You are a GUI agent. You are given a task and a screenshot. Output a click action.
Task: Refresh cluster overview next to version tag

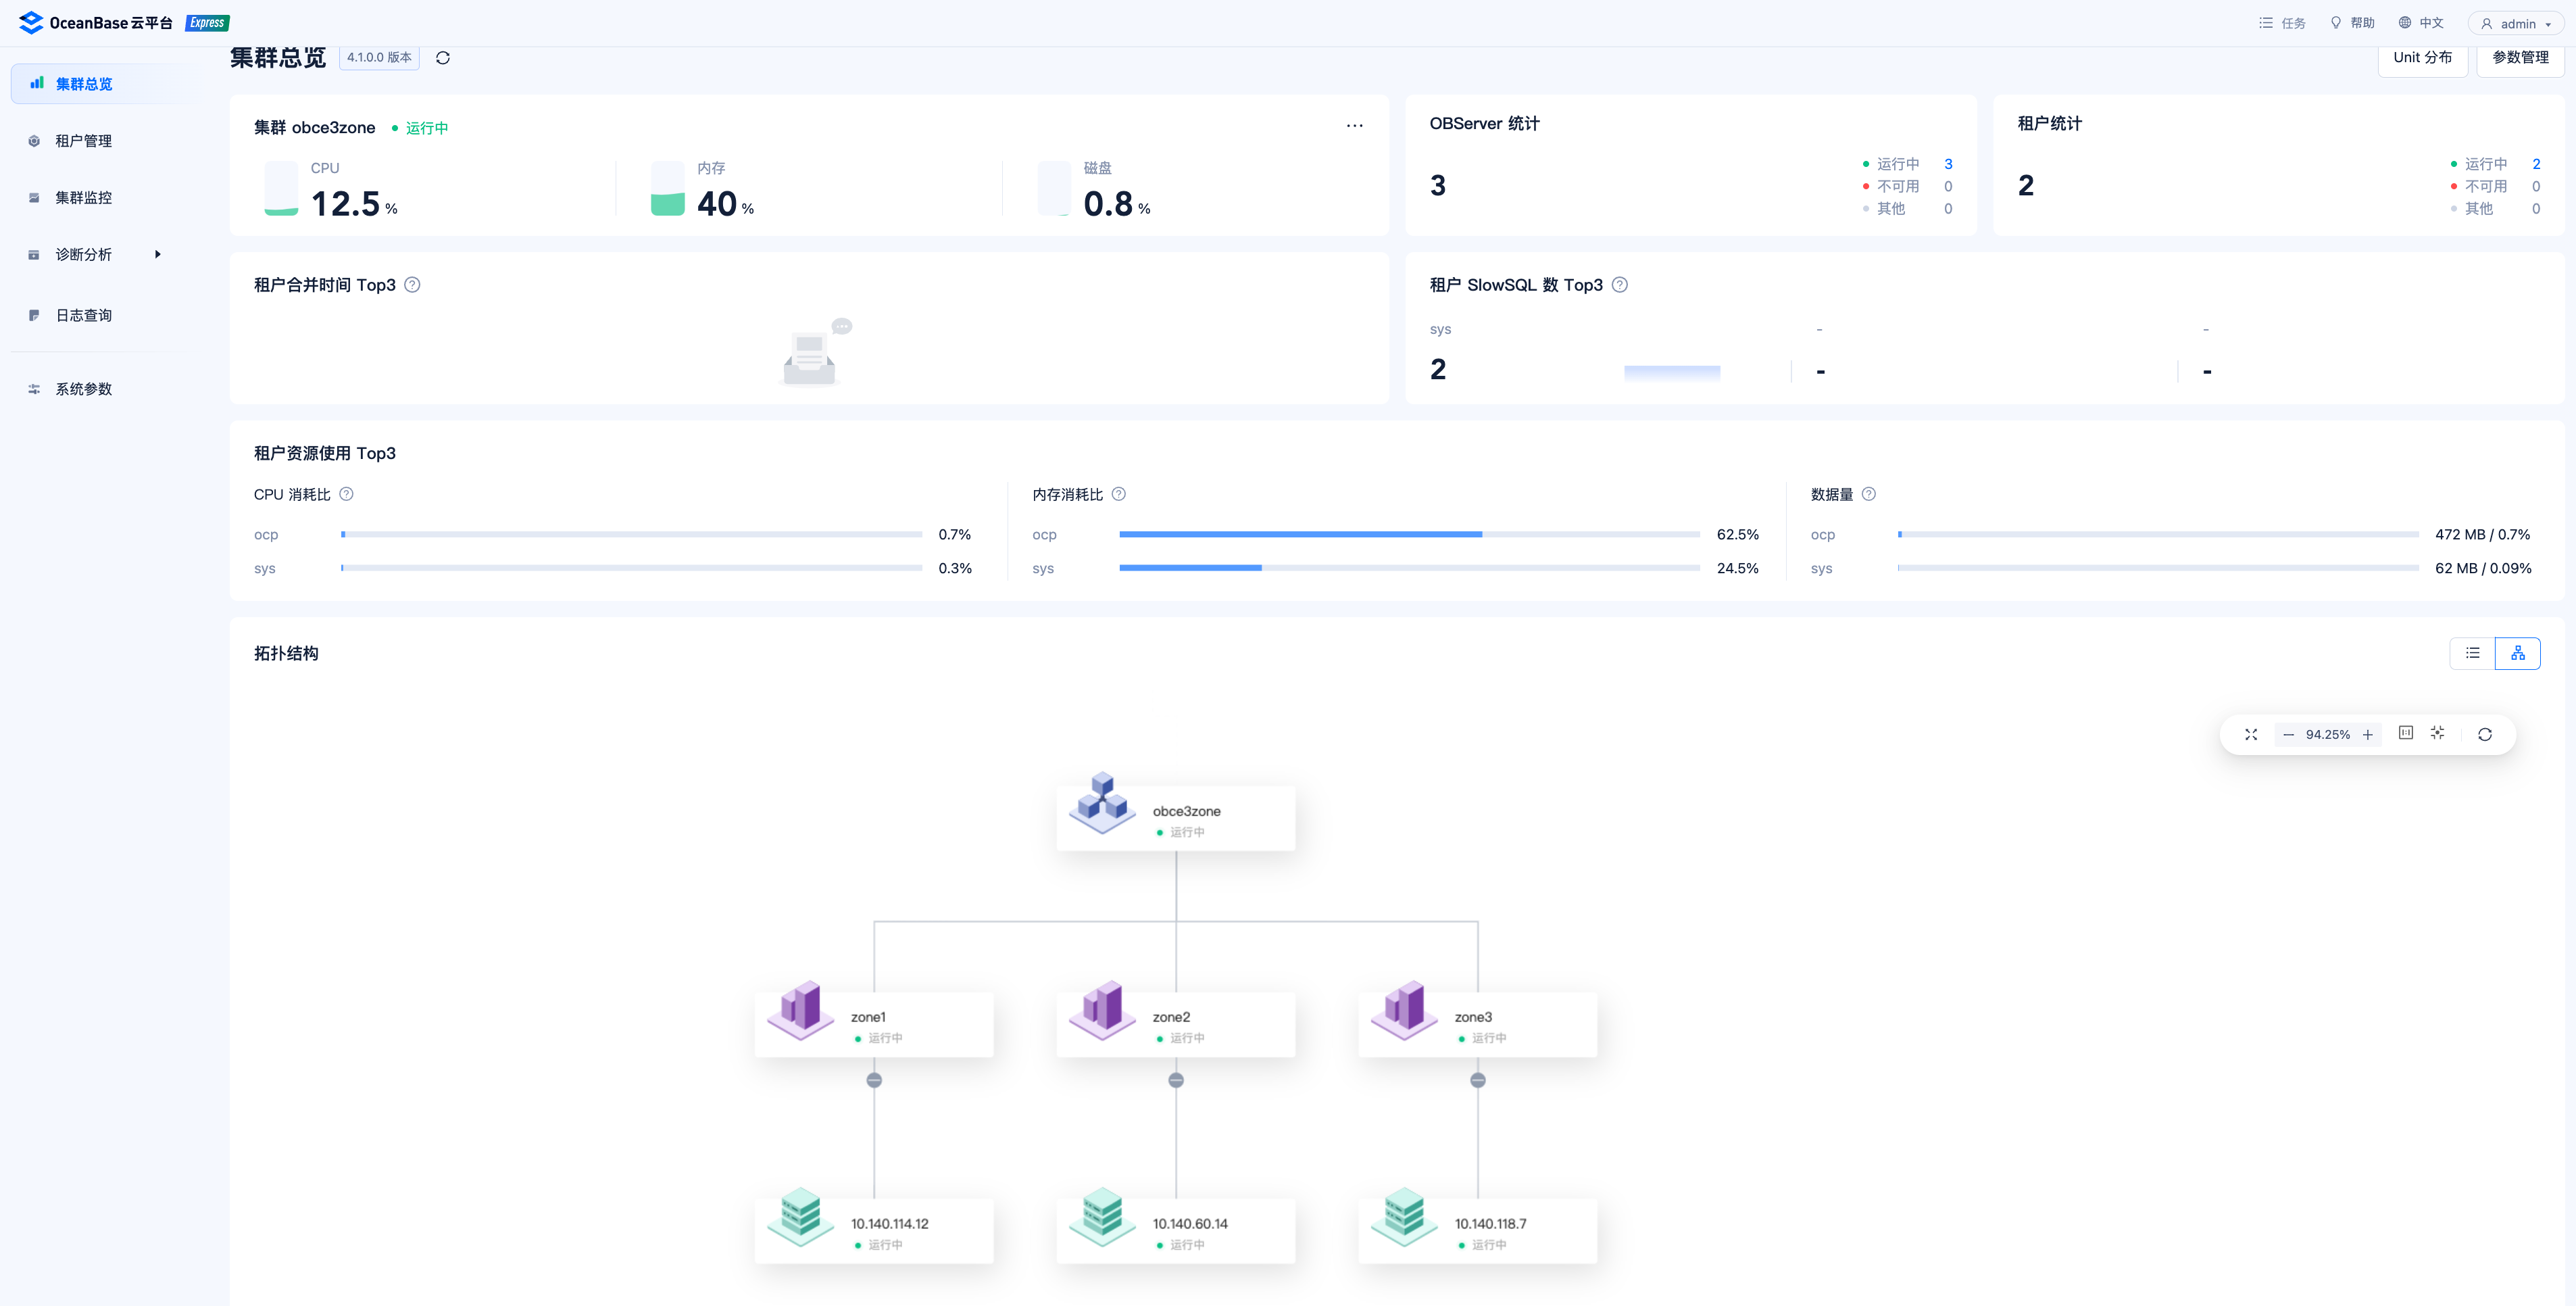(443, 58)
